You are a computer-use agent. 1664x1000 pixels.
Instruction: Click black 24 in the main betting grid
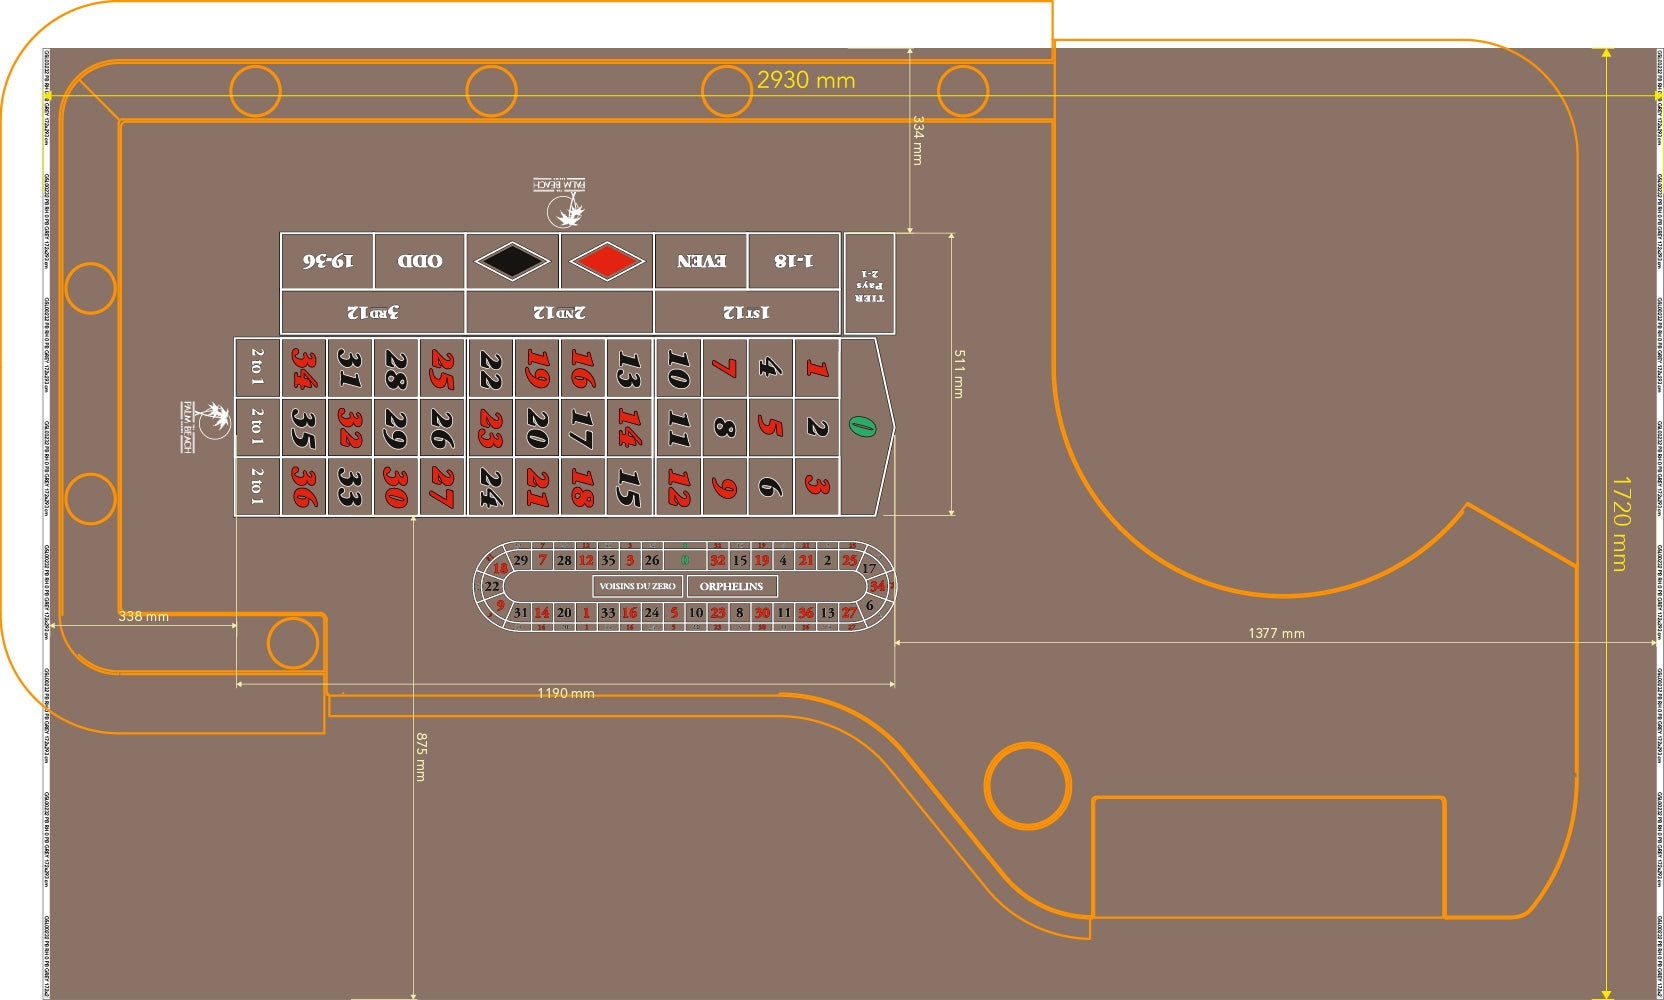[x=490, y=487]
